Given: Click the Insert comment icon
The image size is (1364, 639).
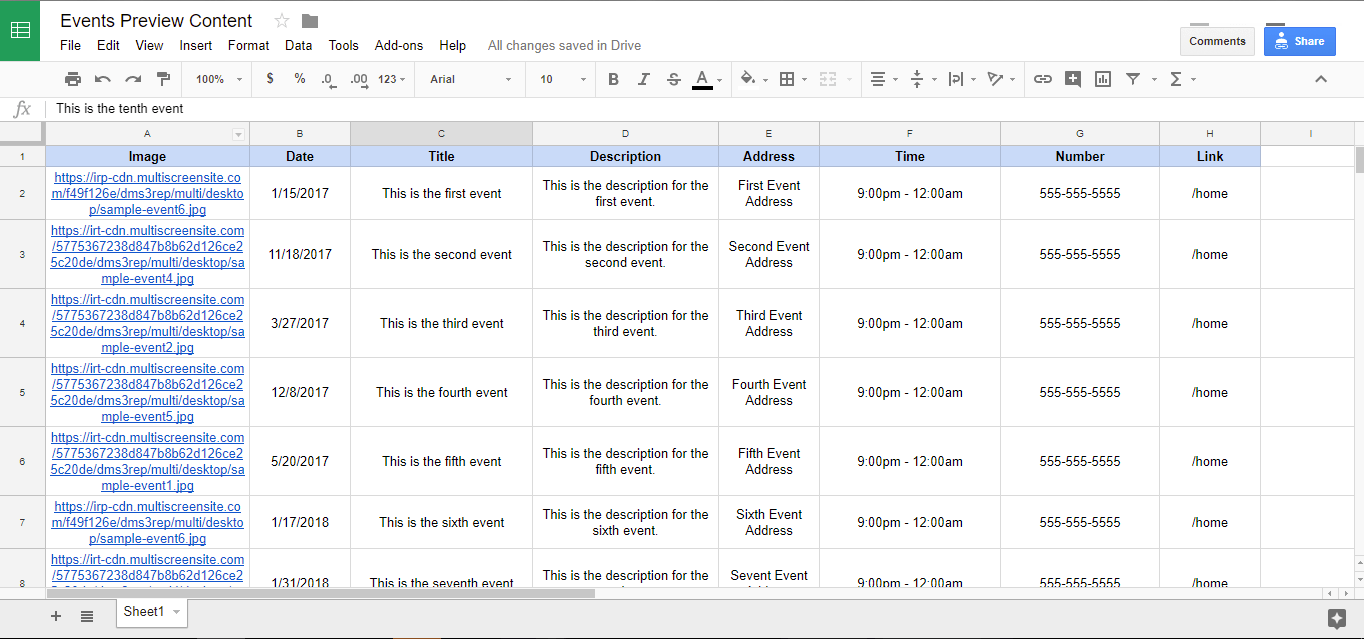Looking at the screenshot, I should click(x=1073, y=79).
